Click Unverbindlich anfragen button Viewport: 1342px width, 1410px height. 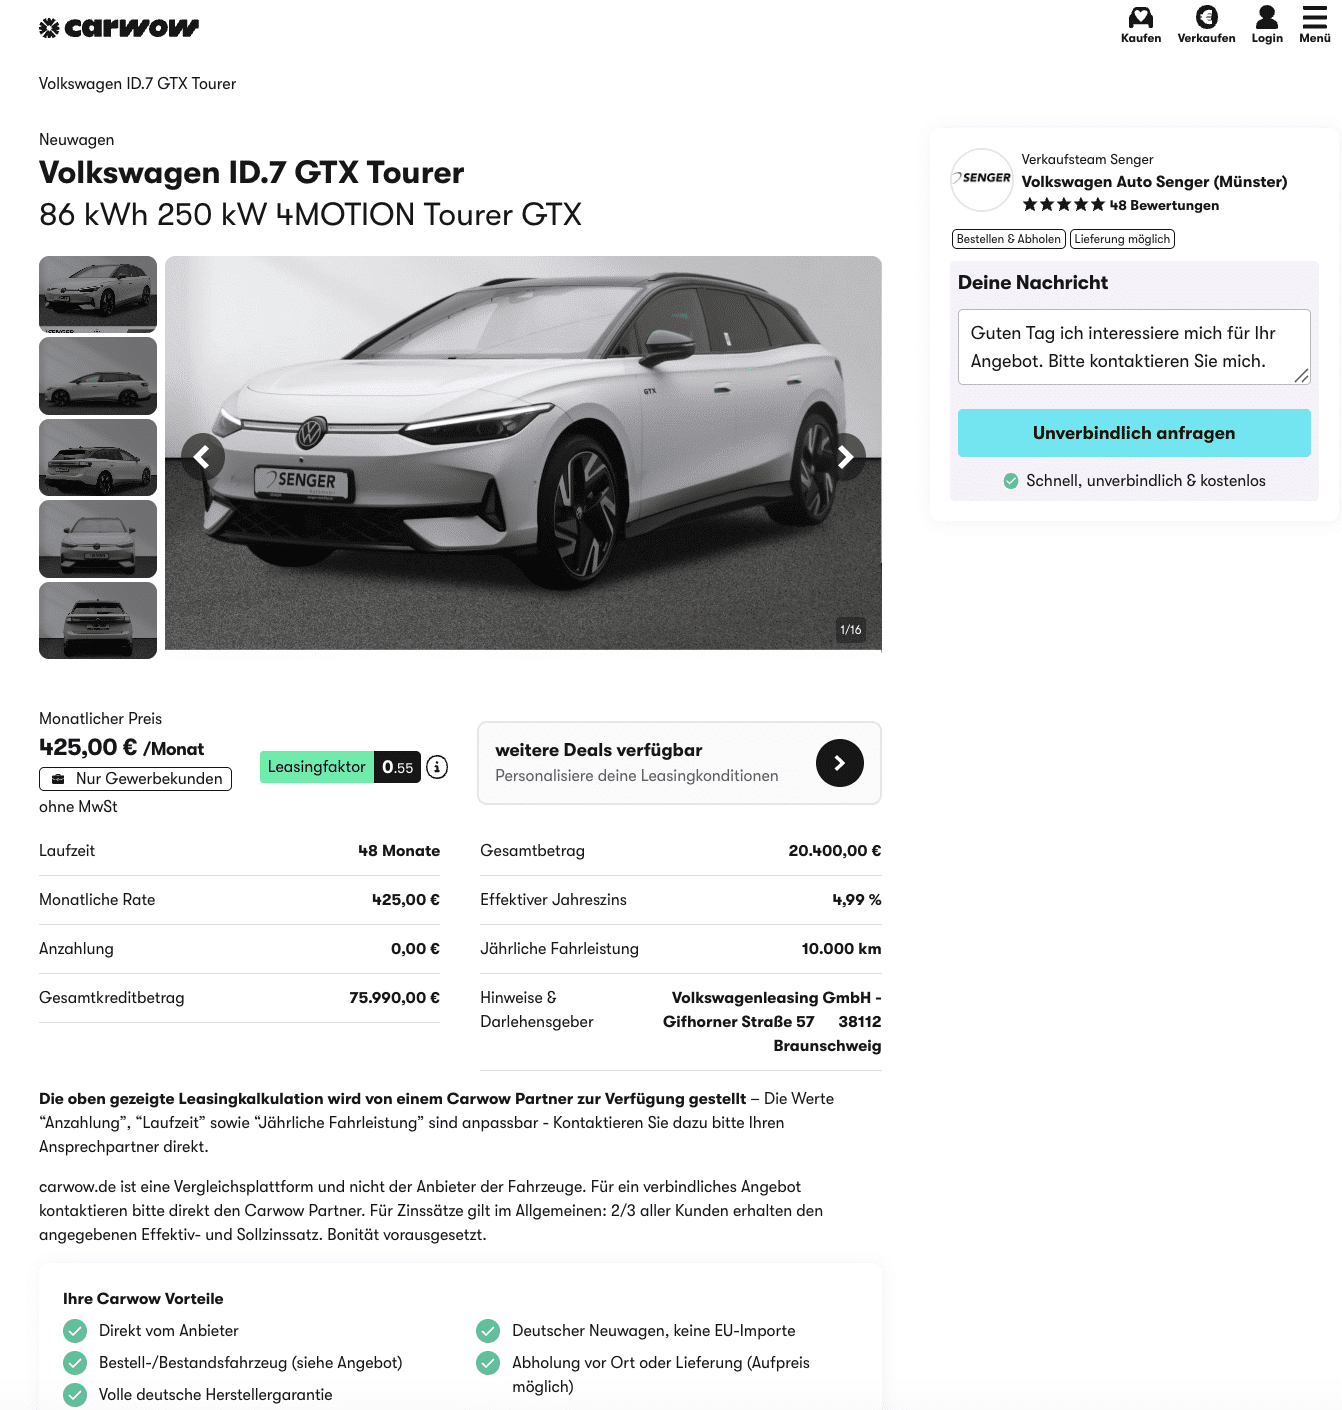[1134, 433]
